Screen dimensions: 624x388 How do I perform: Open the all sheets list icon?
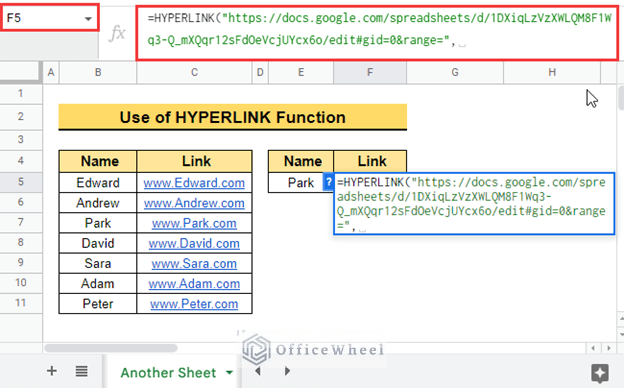[82, 371]
